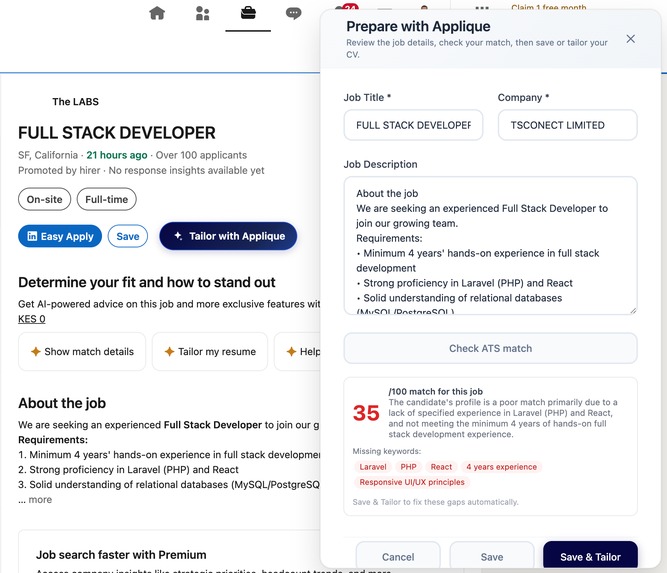Click the Easy Apply button
This screenshot has width=667, height=573.
pos(60,236)
